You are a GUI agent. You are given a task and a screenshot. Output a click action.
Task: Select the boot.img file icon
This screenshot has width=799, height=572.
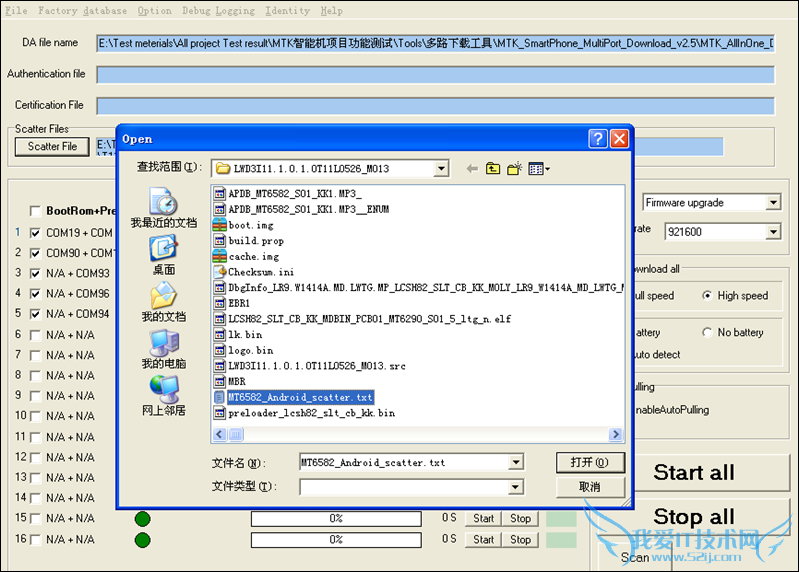click(x=220, y=225)
